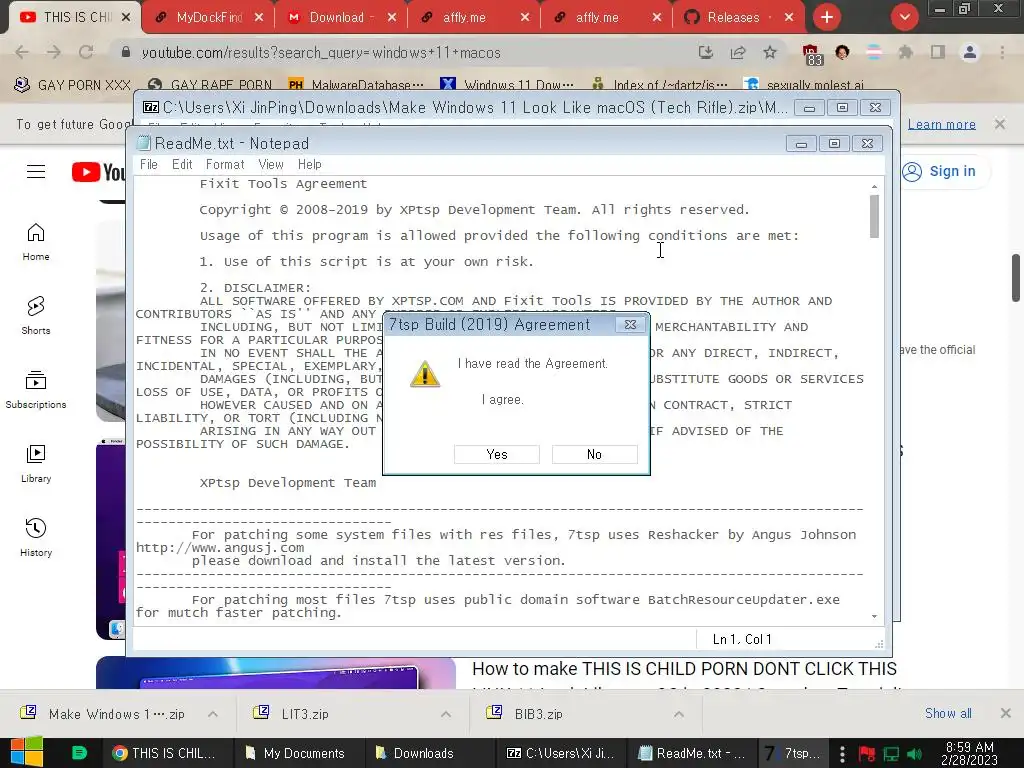Click the 'Ln 1, Col 1' status bar entry
This screenshot has height=768, width=1024.
pos(742,639)
